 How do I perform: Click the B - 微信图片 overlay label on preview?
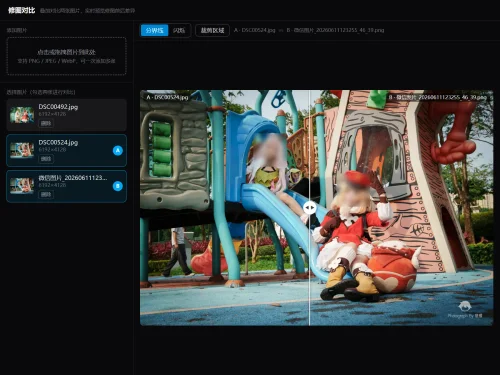(x=437, y=97)
